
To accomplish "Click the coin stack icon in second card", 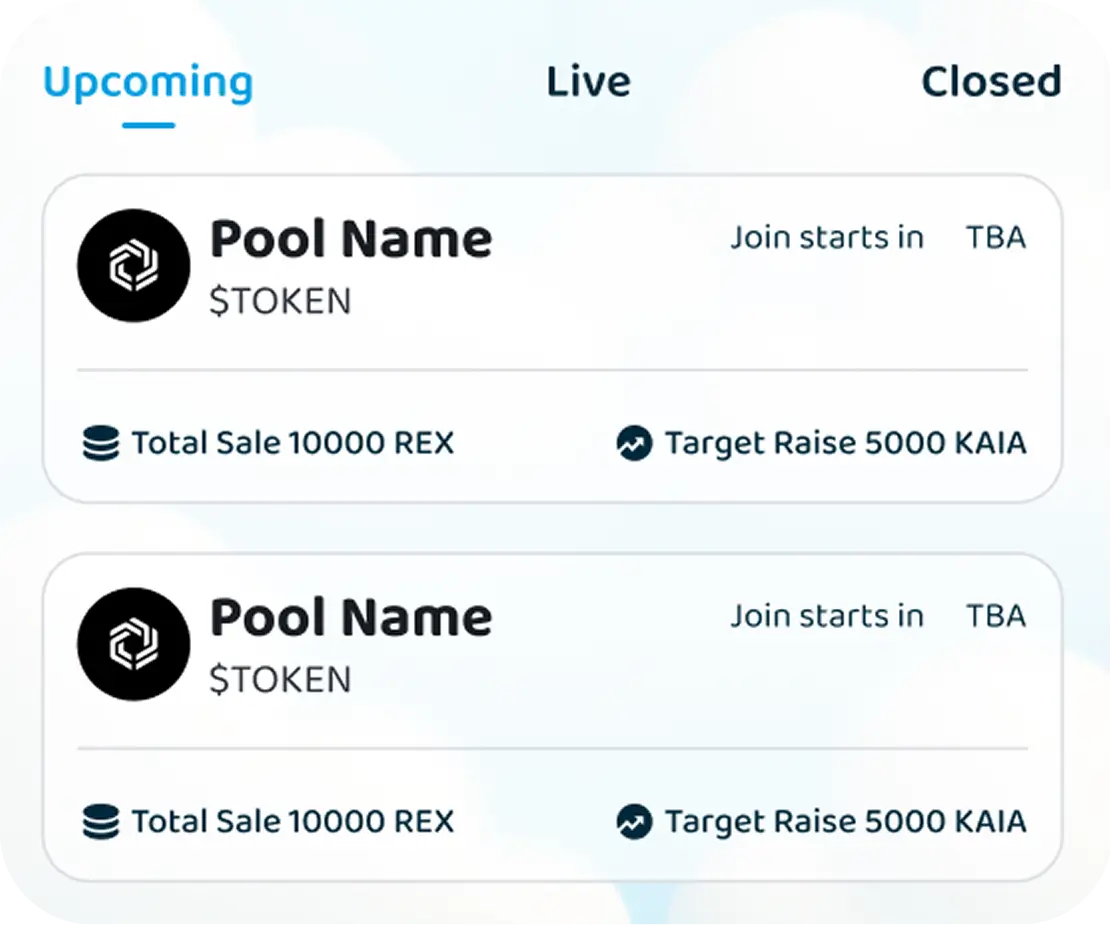I will 100,821.
